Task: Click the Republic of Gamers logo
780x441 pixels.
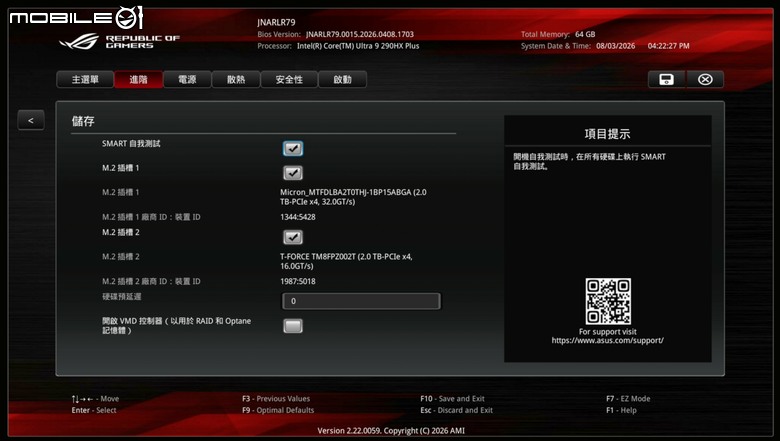Action: (119, 41)
